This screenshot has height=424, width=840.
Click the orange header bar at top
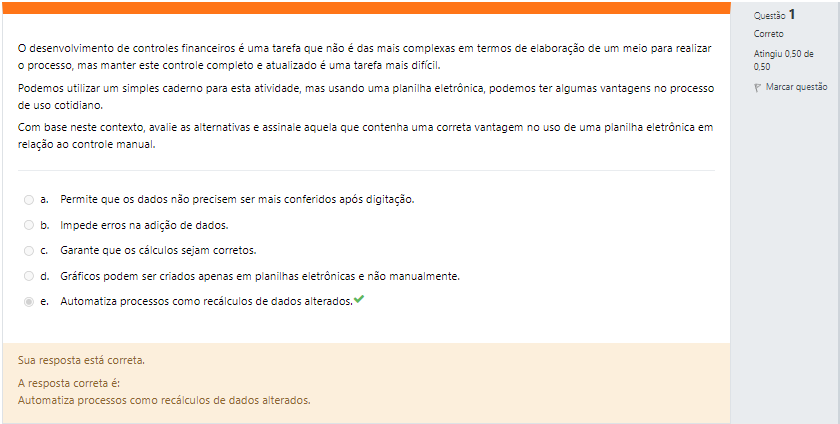click(x=366, y=8)
